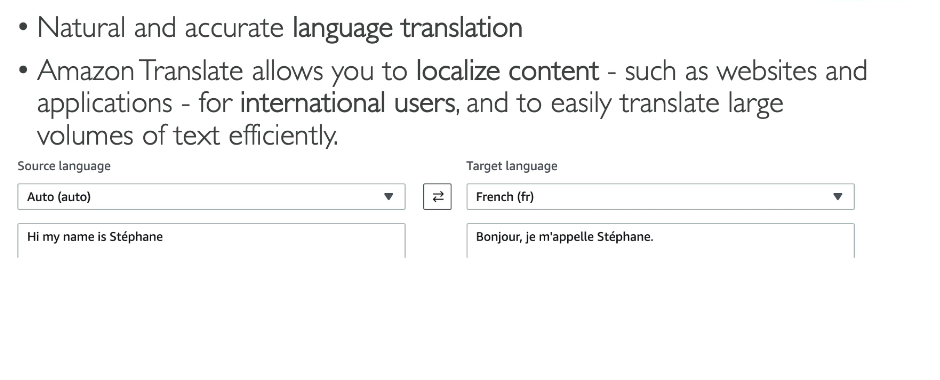Click the 'localize content' bold text

coord(508,71)
